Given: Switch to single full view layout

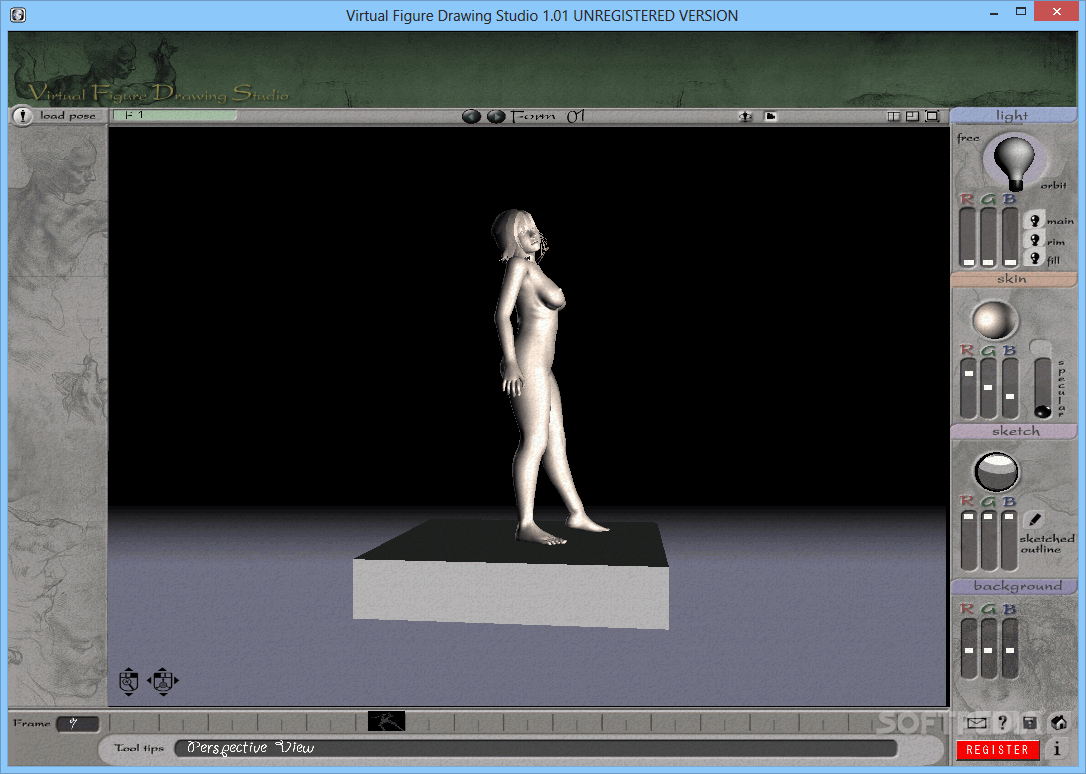Looking at the screenshot, I should 932,116.
